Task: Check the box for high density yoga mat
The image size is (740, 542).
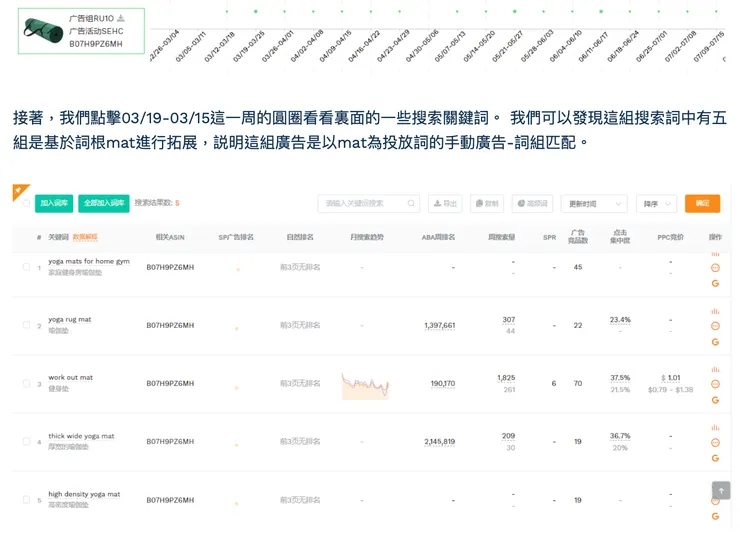Action: point(26,500)
